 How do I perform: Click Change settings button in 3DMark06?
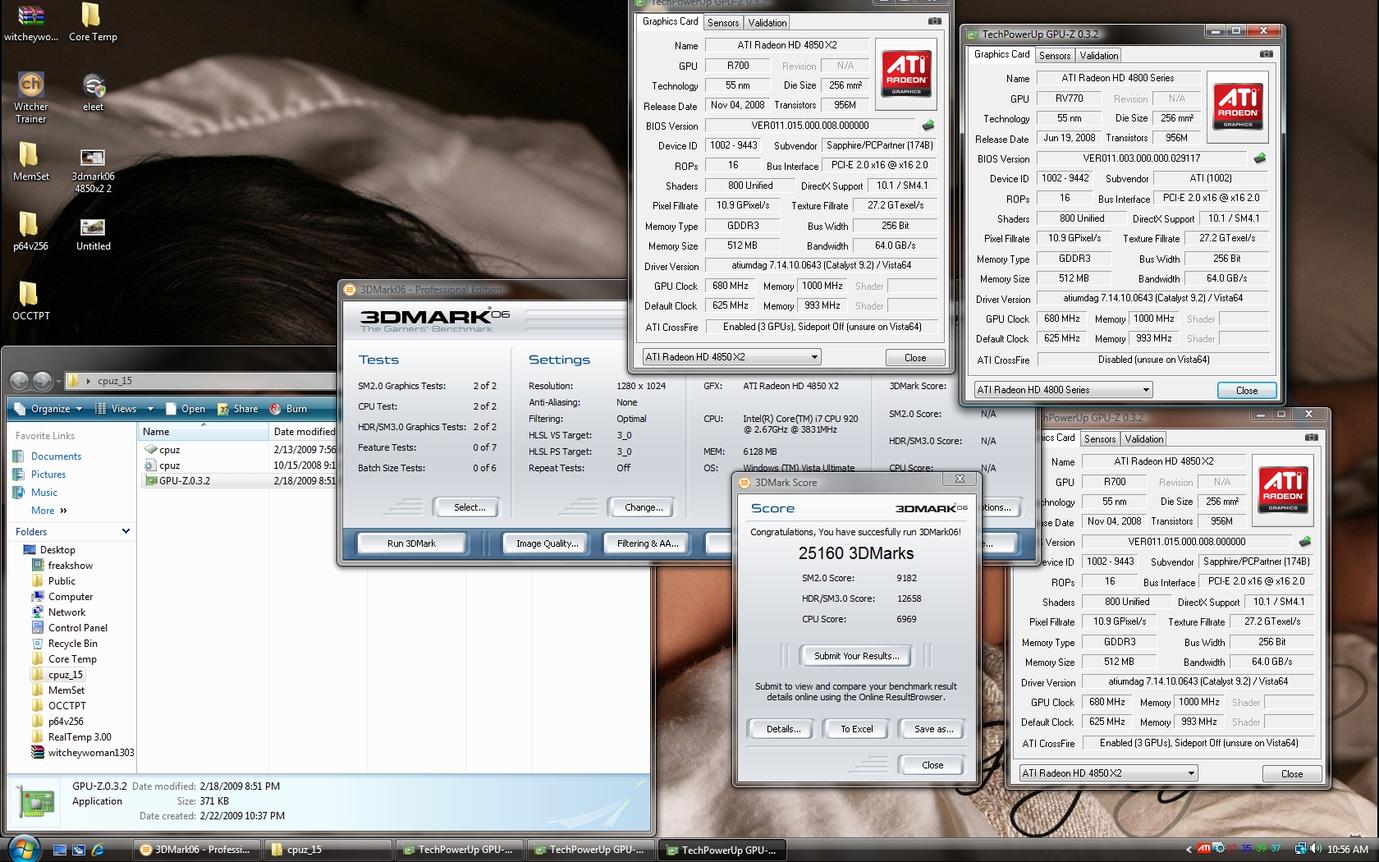pos(643,507)
